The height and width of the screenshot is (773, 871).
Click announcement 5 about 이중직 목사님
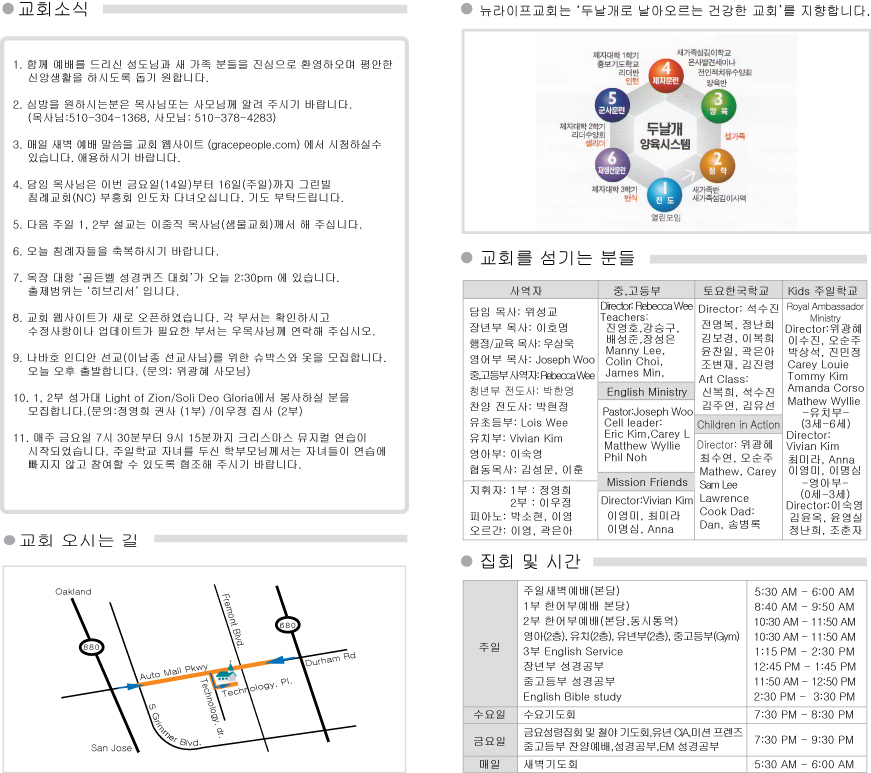click(187, 224)
